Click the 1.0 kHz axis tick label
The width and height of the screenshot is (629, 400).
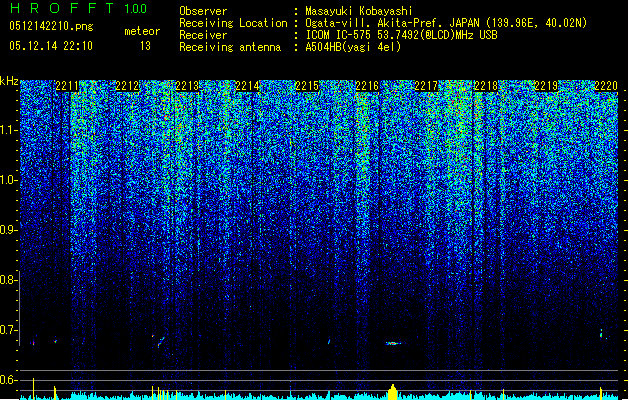pos(9,180)
